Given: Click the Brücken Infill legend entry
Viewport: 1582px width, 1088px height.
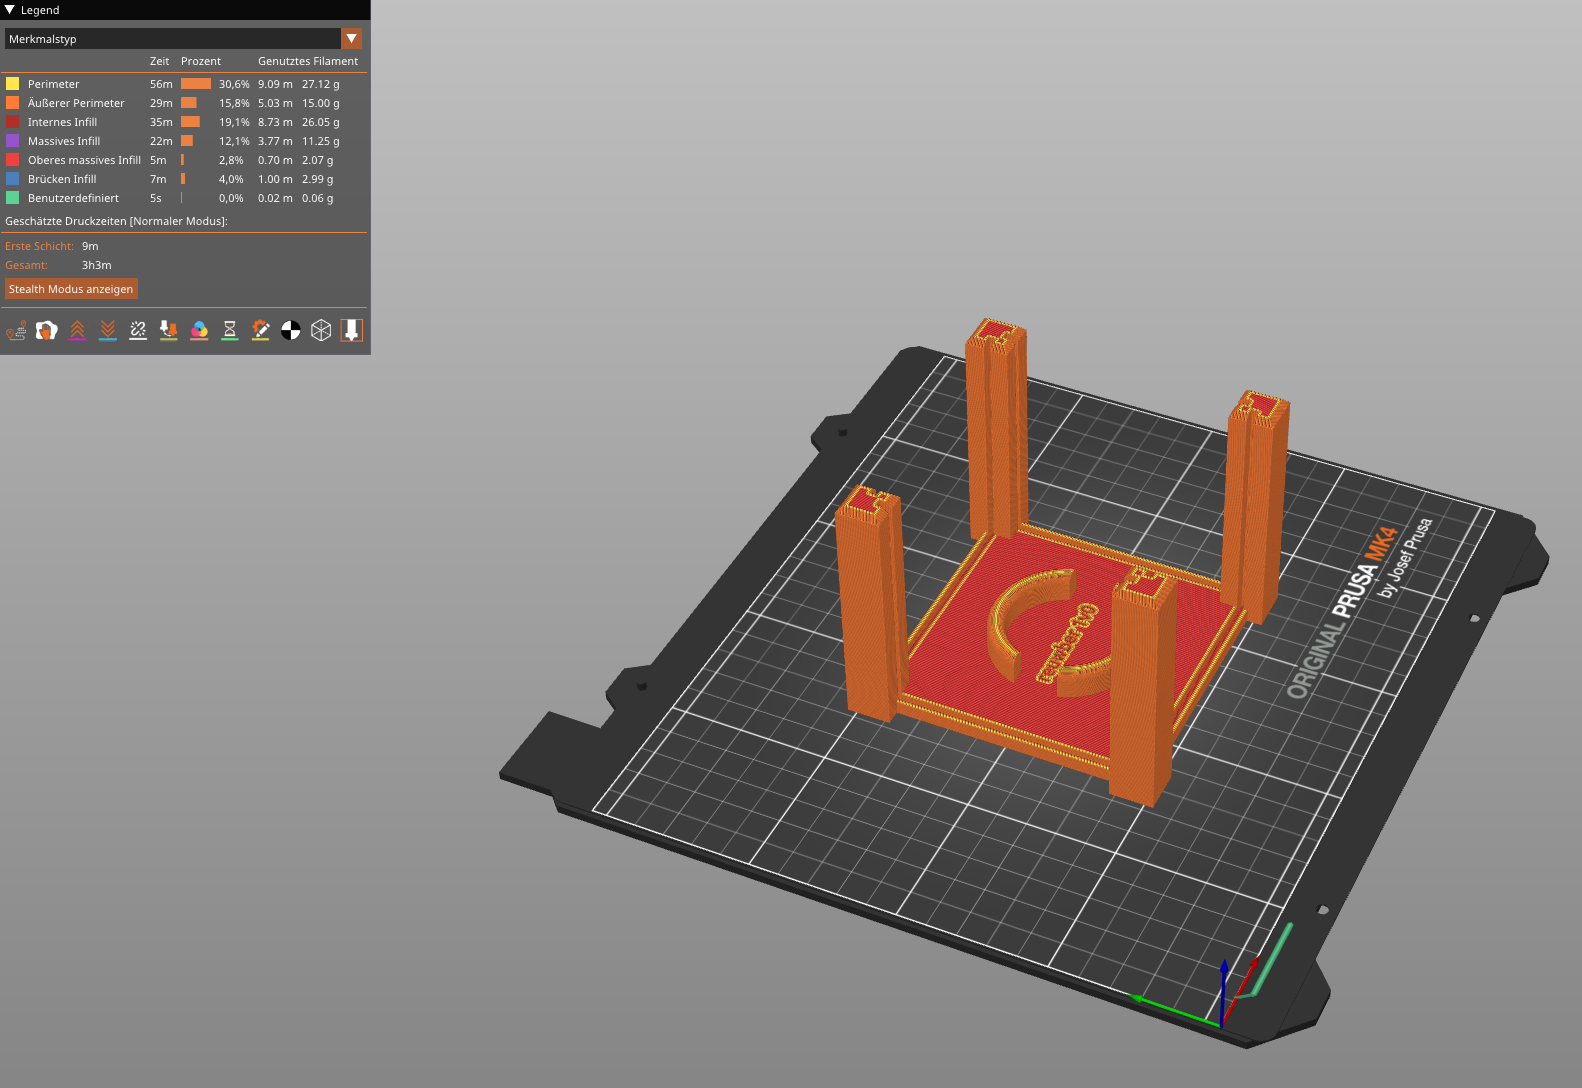Looking at the screenshot, I should pos(185,179).
